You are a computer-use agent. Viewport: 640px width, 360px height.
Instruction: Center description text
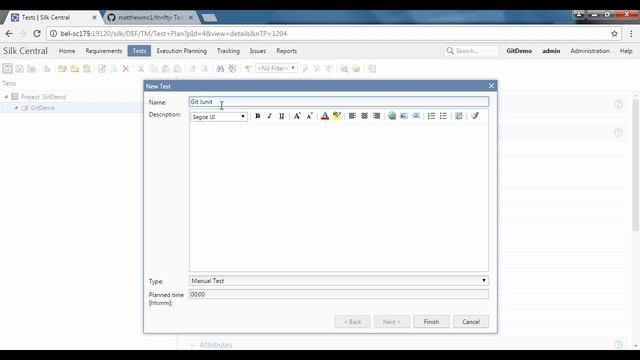click(x=364, y=116)
